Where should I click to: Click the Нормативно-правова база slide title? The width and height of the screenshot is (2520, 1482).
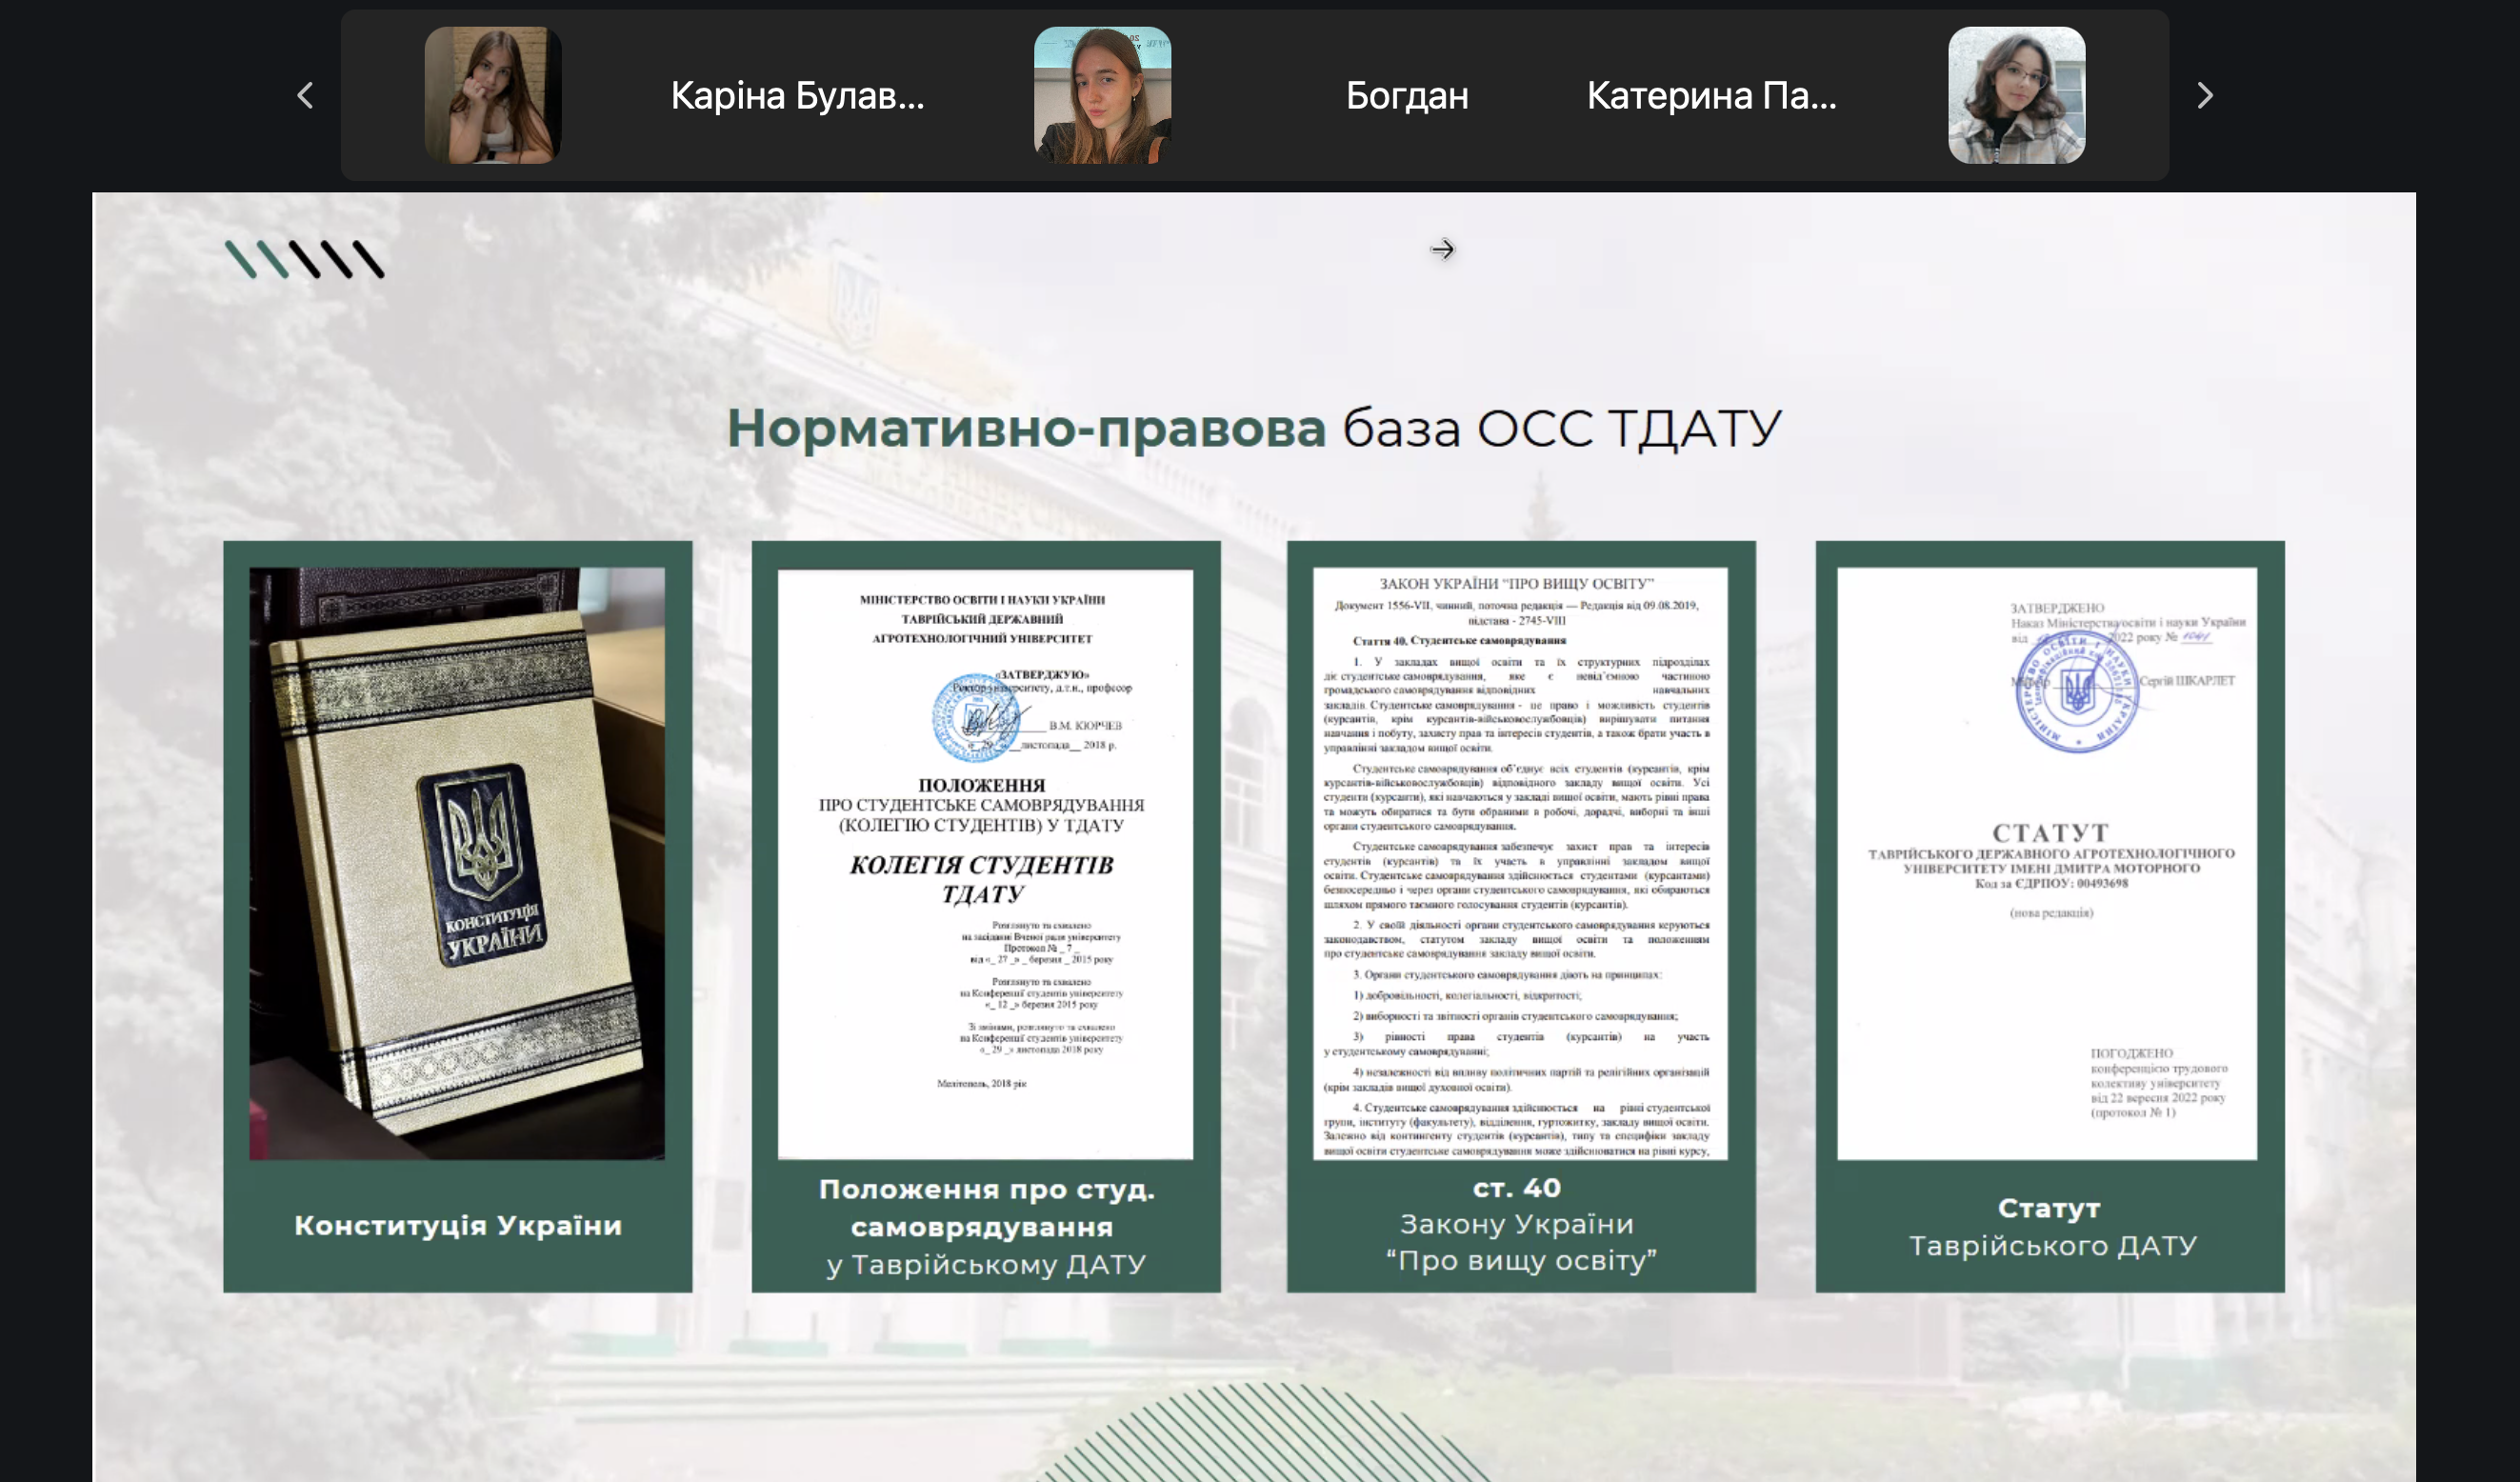pos(1253,428)
